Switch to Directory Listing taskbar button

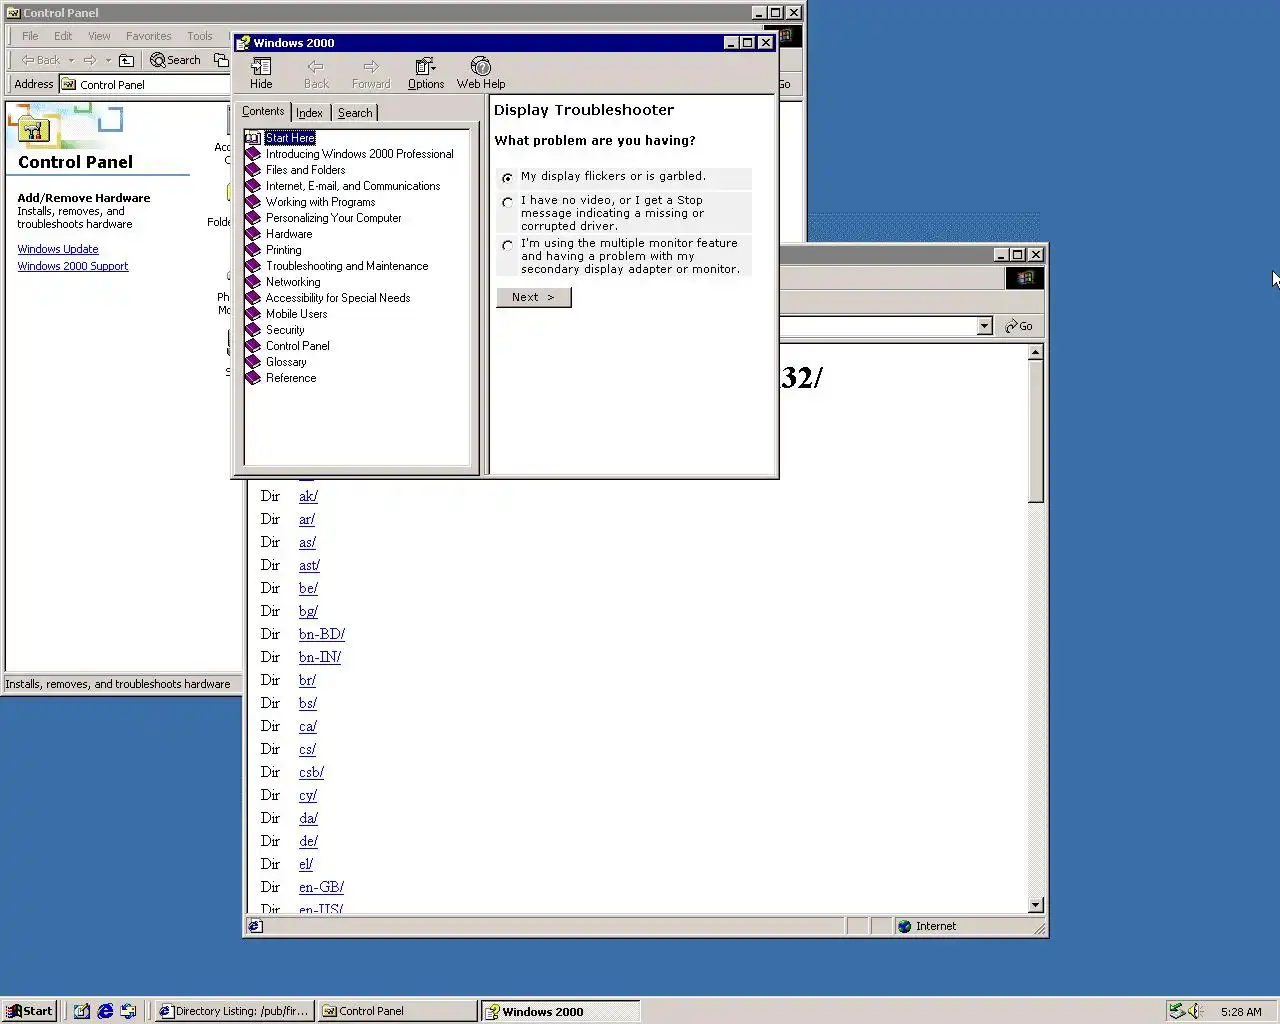(235, 1011)
